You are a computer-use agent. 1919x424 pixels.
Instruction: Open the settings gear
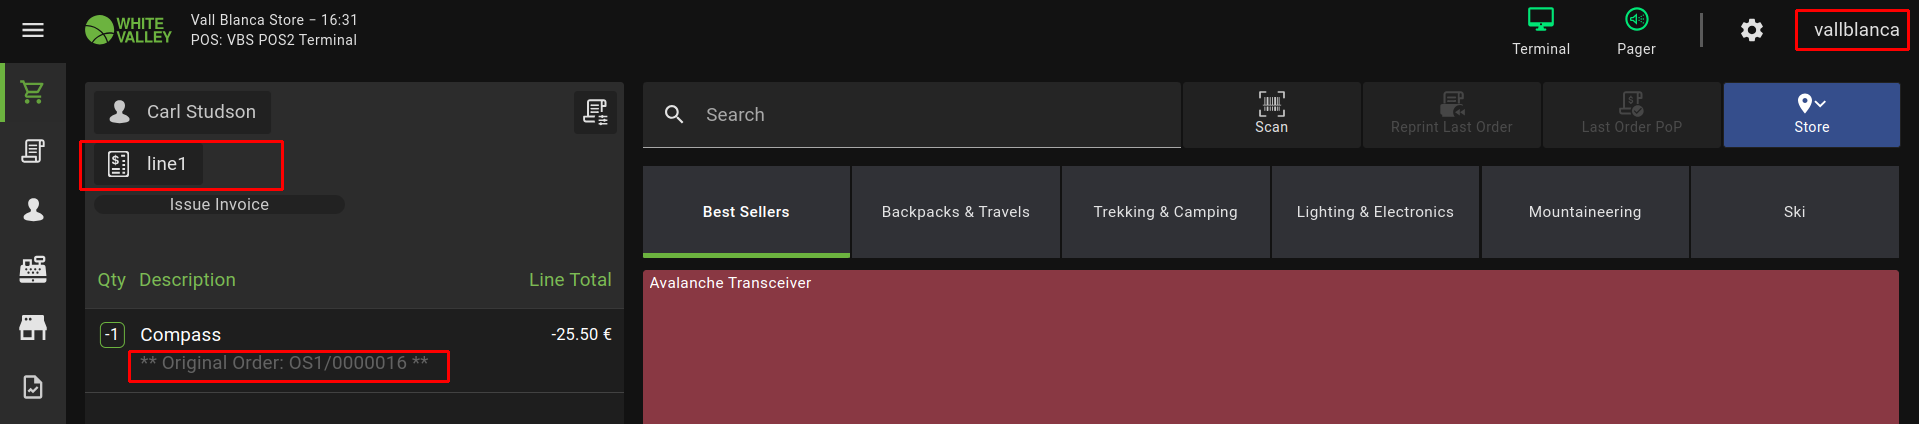(1751, 31)
